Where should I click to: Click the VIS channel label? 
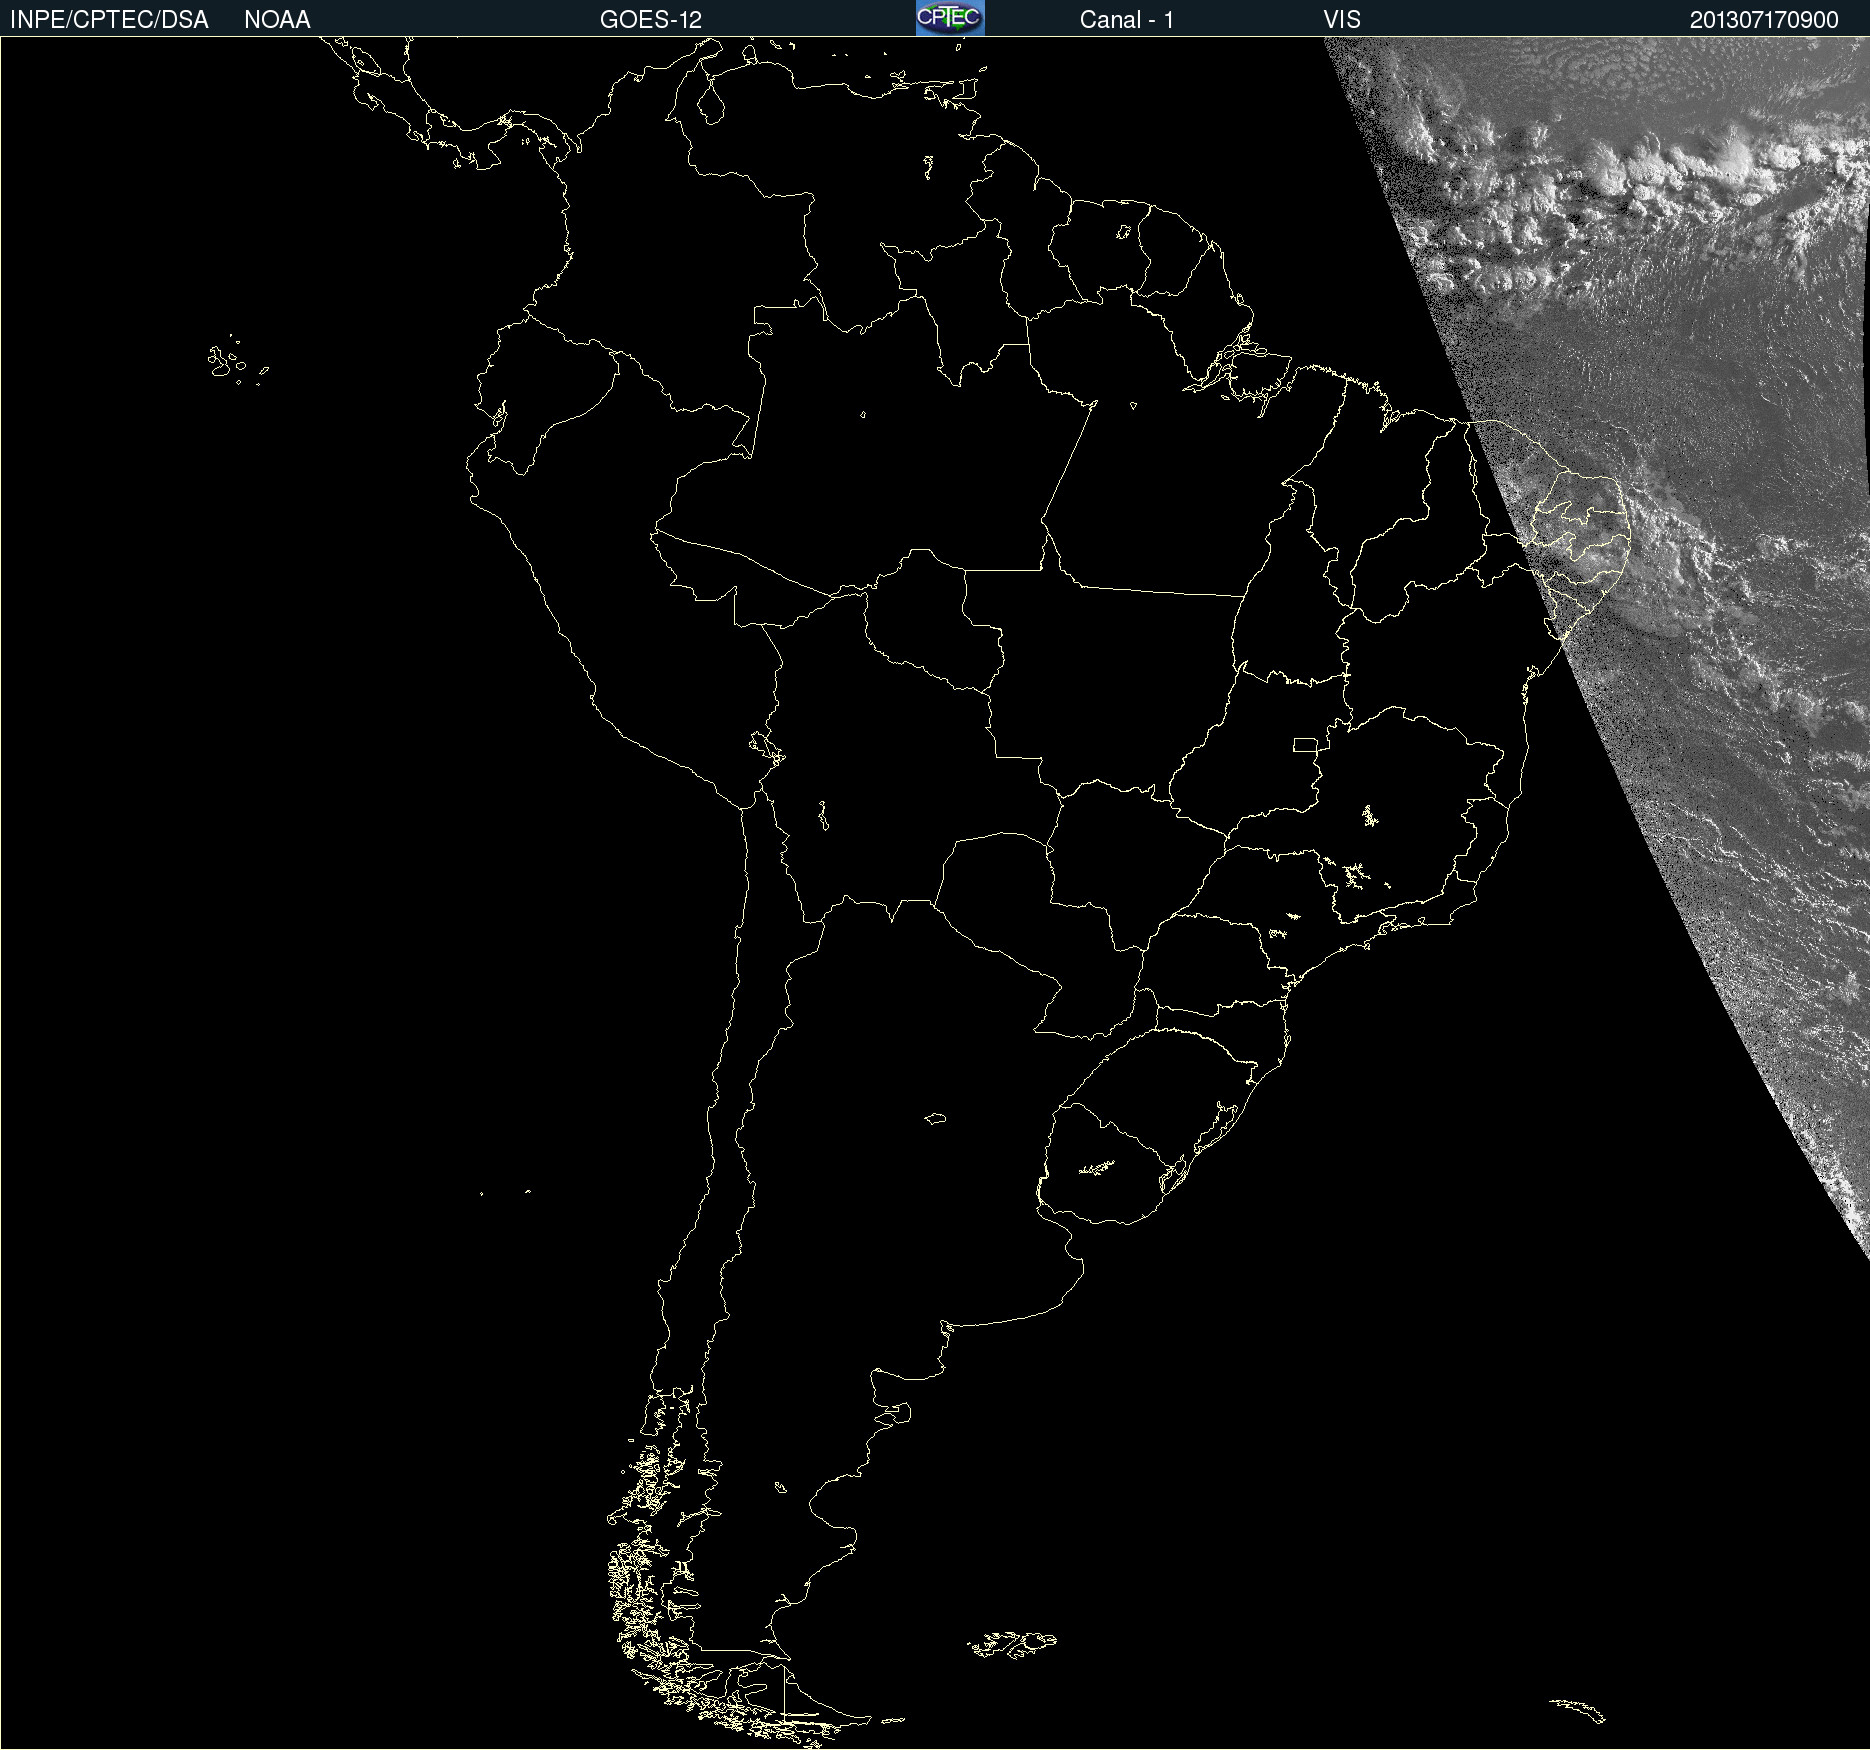[1342, 20]
